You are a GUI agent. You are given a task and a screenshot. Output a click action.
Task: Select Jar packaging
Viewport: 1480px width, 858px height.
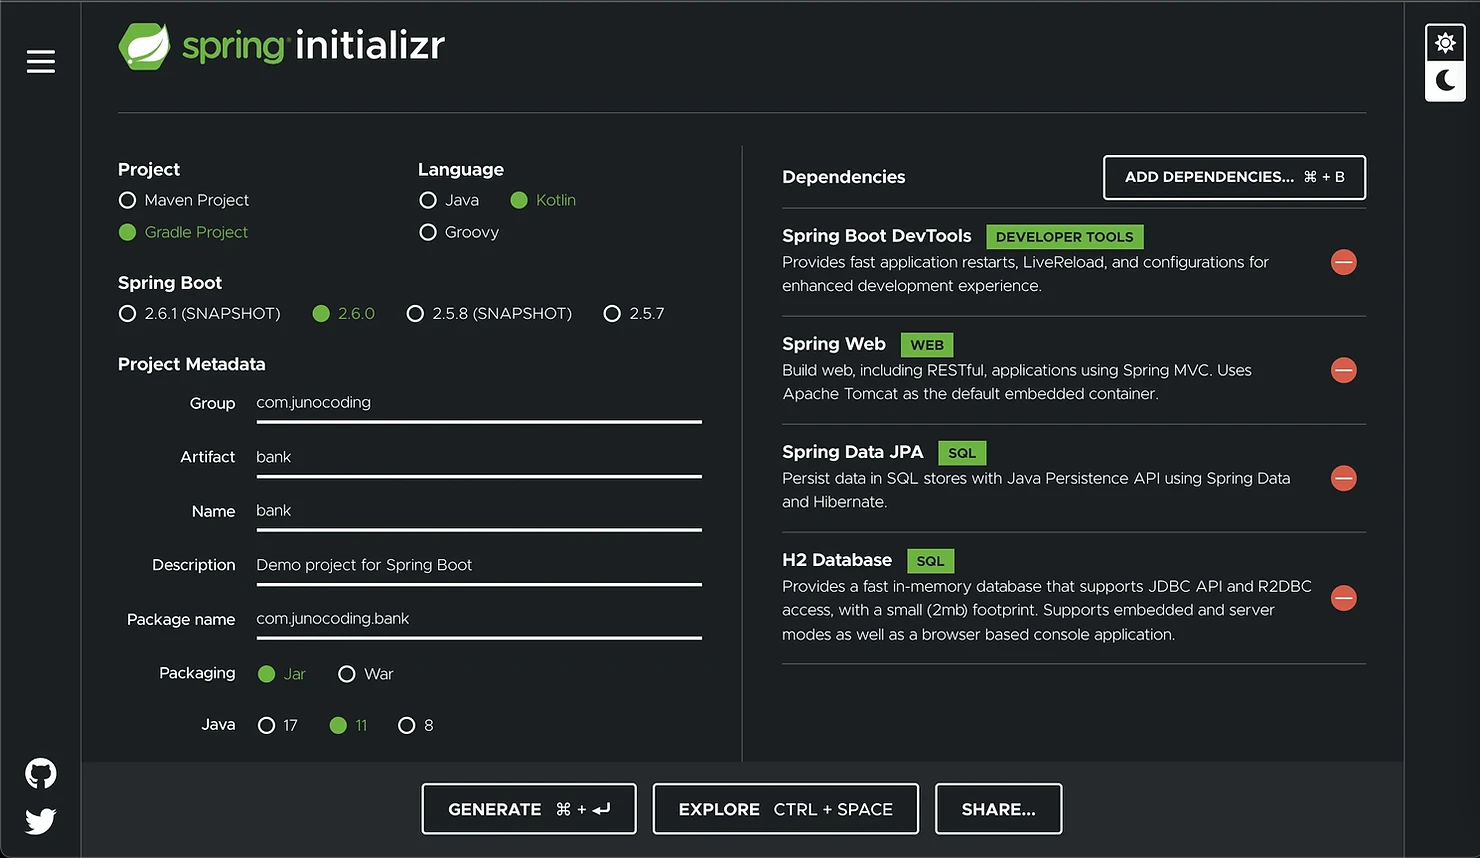282,674
